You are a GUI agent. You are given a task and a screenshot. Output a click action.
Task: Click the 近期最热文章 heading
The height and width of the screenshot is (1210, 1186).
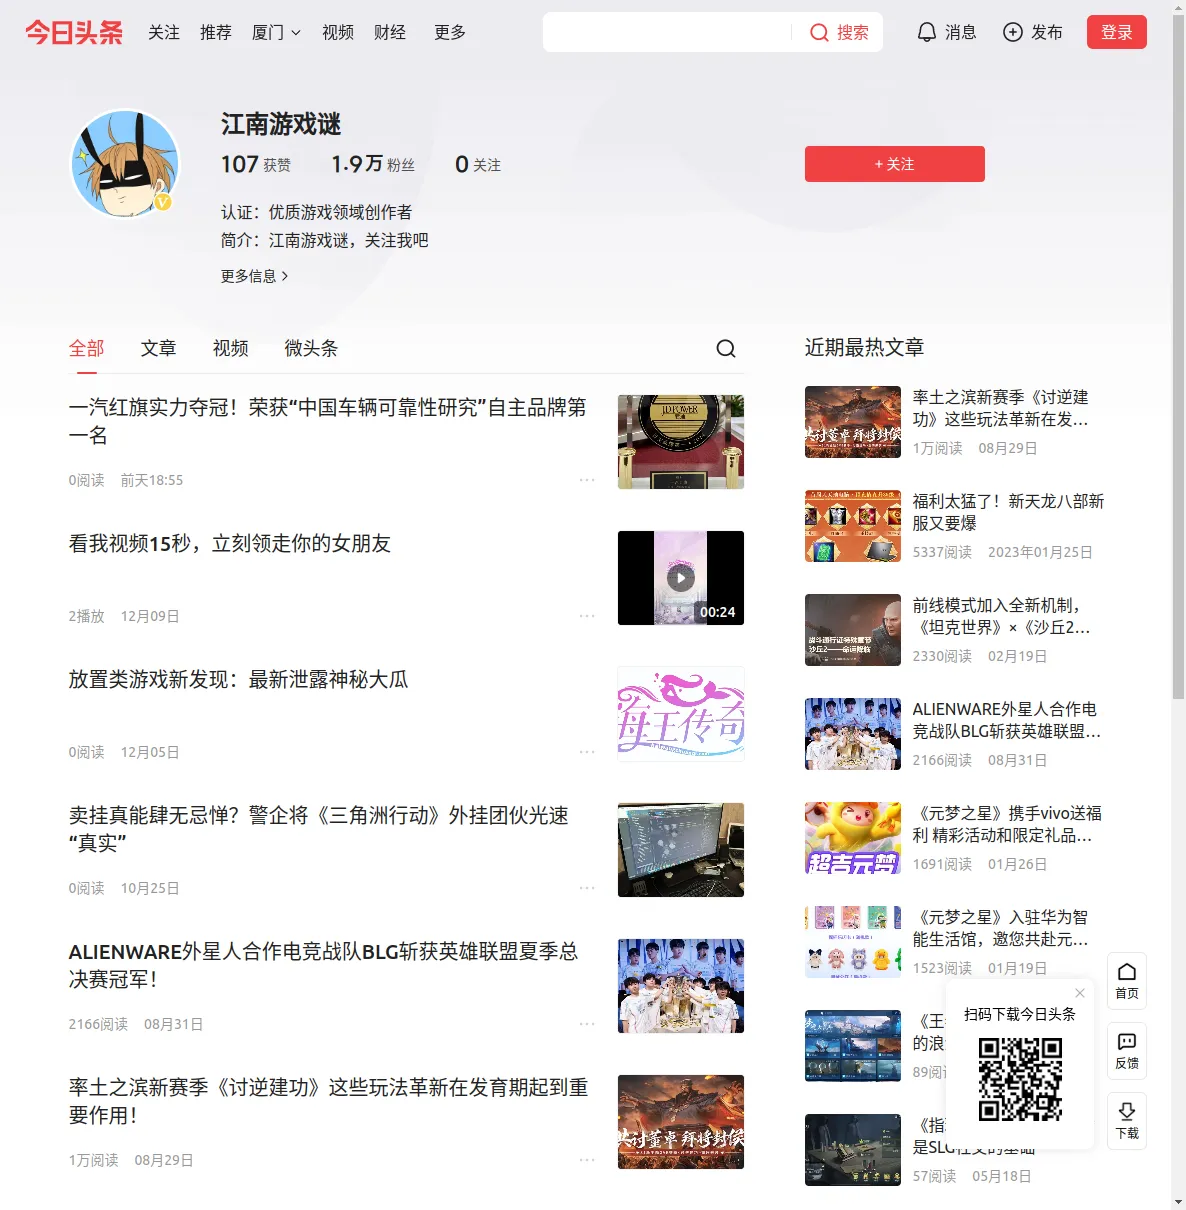tap(864, 347)
